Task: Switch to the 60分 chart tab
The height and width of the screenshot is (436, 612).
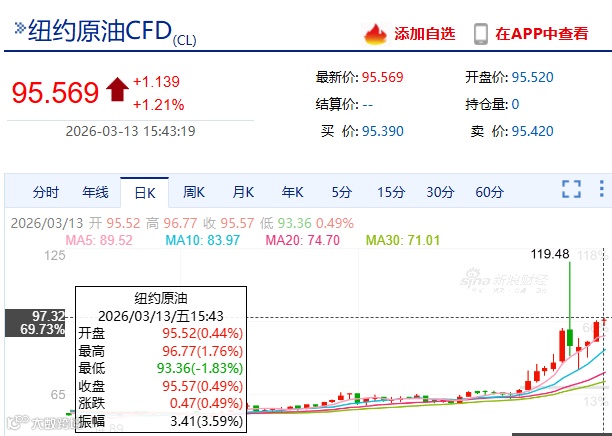Action: [489, 192]
